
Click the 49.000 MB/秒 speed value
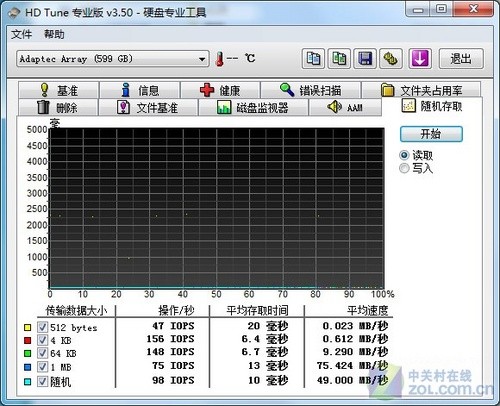point(353,380)
